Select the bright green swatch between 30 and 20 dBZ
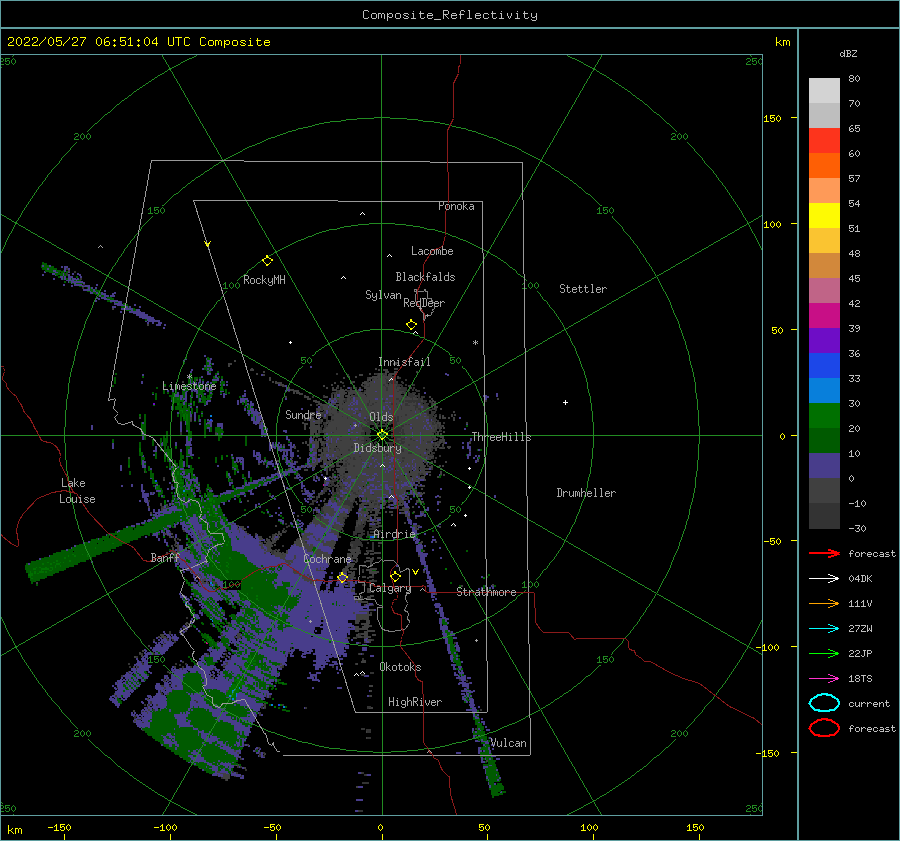This screenshot has height=841, width=900. (824, 416)
